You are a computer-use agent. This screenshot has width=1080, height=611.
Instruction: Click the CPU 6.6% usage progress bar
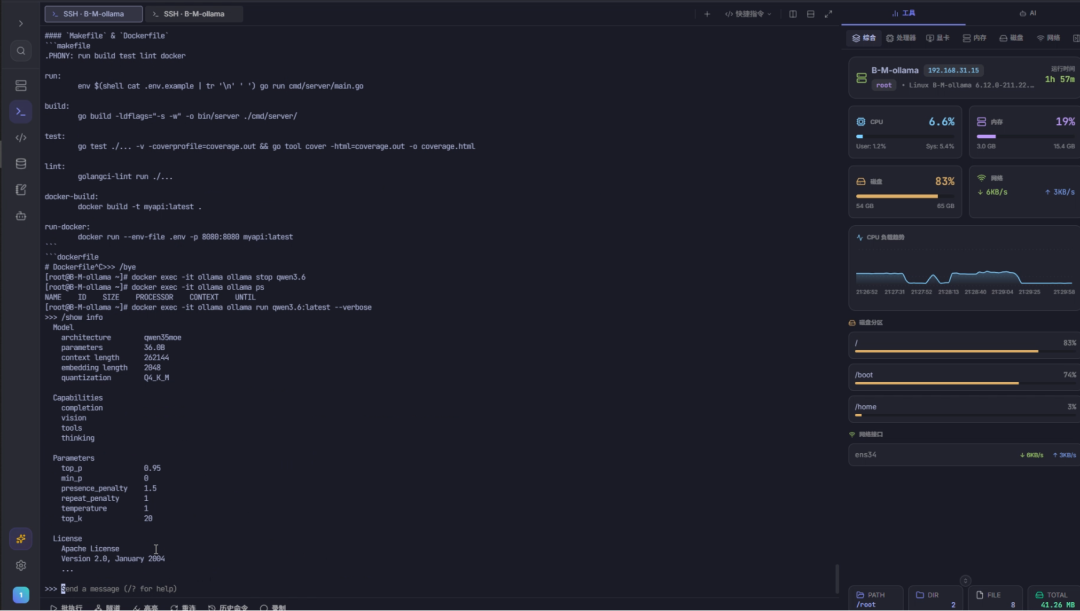tap(905, 136)
